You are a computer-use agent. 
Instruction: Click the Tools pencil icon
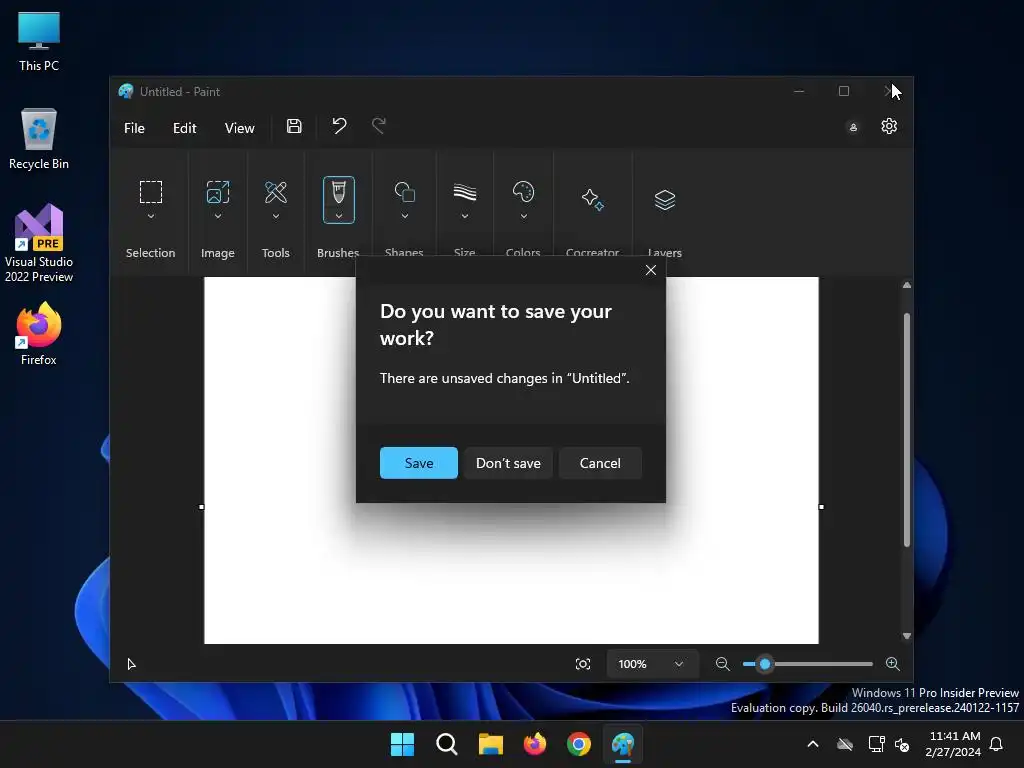(276, 192)
